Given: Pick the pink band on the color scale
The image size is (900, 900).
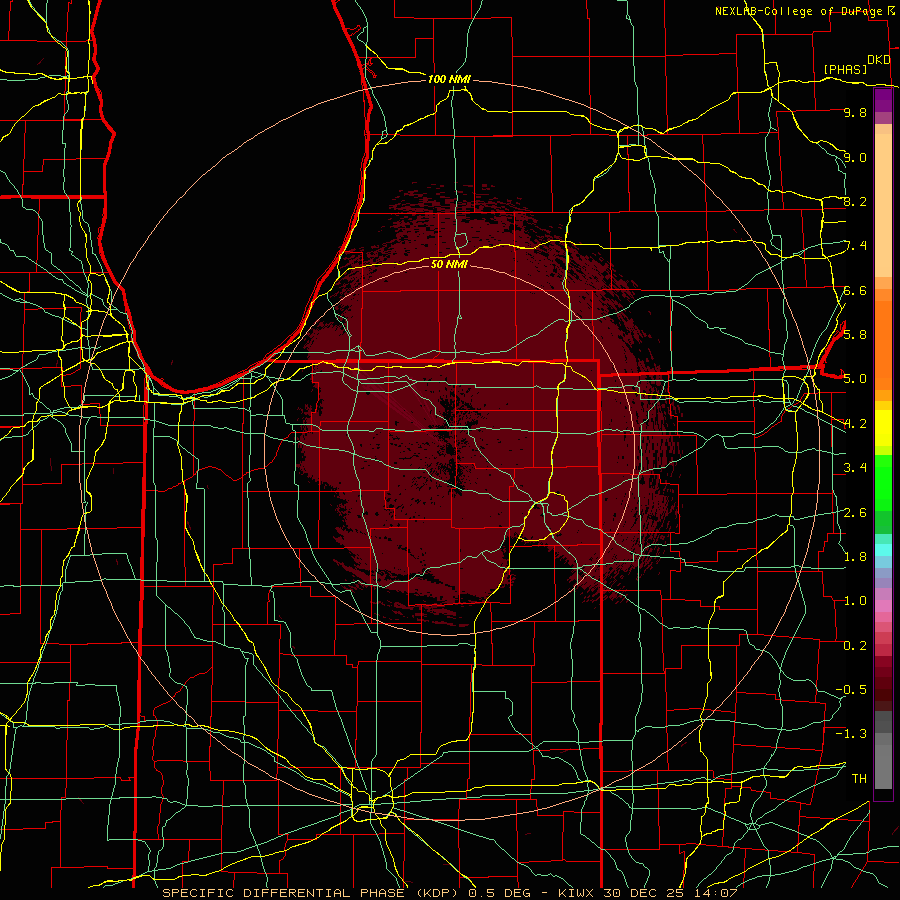Looking at the screenshot, I should pyautogui.click(x=883, y=606).
